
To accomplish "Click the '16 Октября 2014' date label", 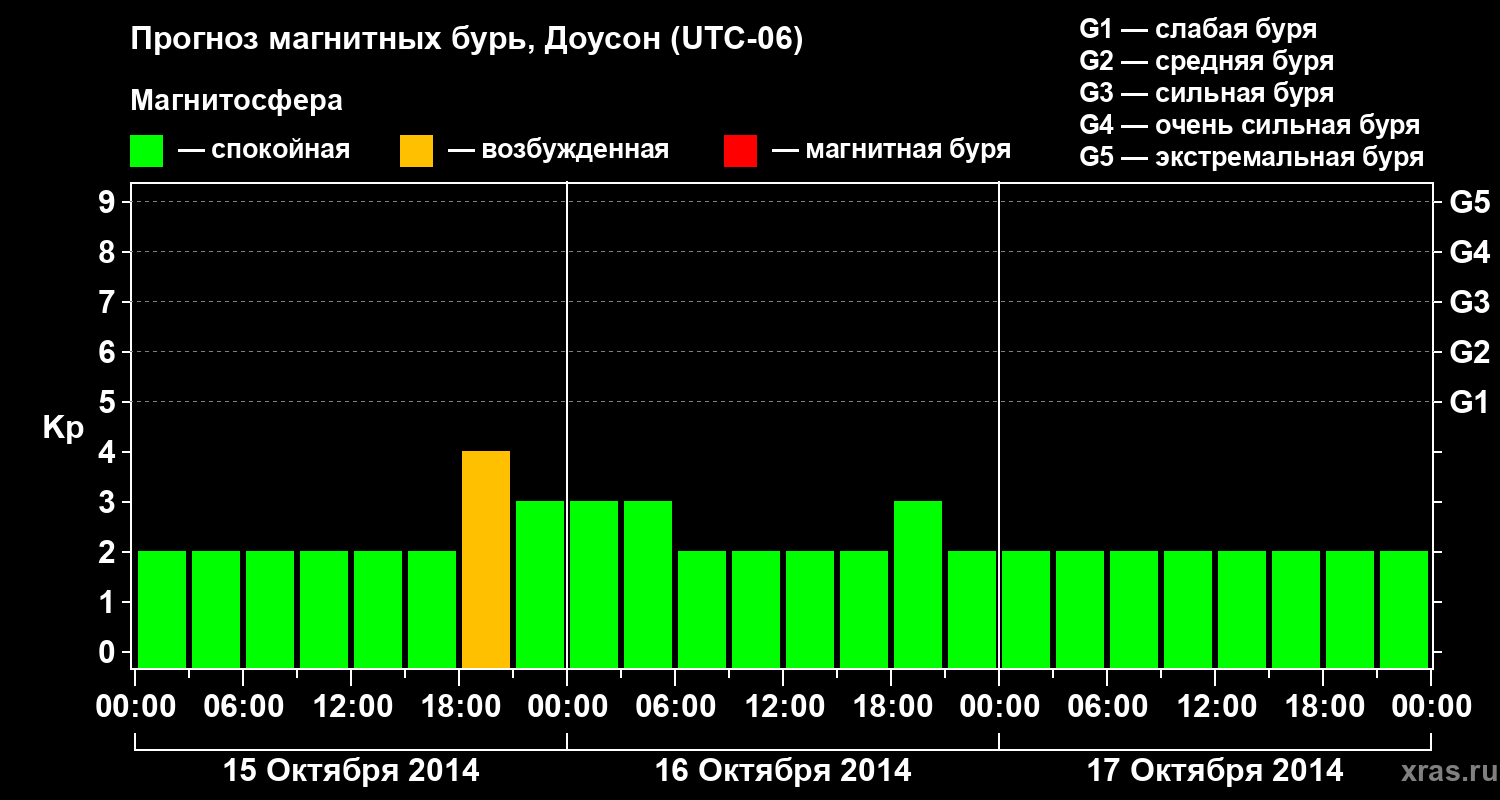I will [783, 771].
